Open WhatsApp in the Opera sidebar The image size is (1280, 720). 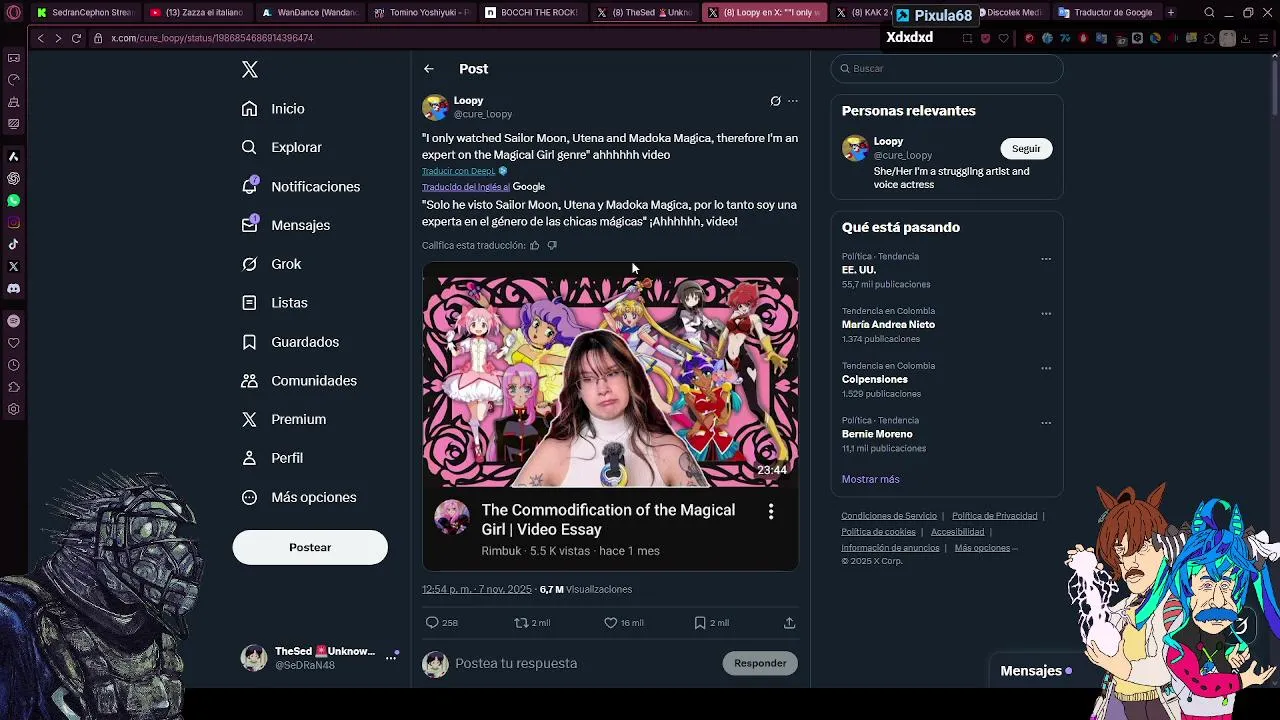13,201
